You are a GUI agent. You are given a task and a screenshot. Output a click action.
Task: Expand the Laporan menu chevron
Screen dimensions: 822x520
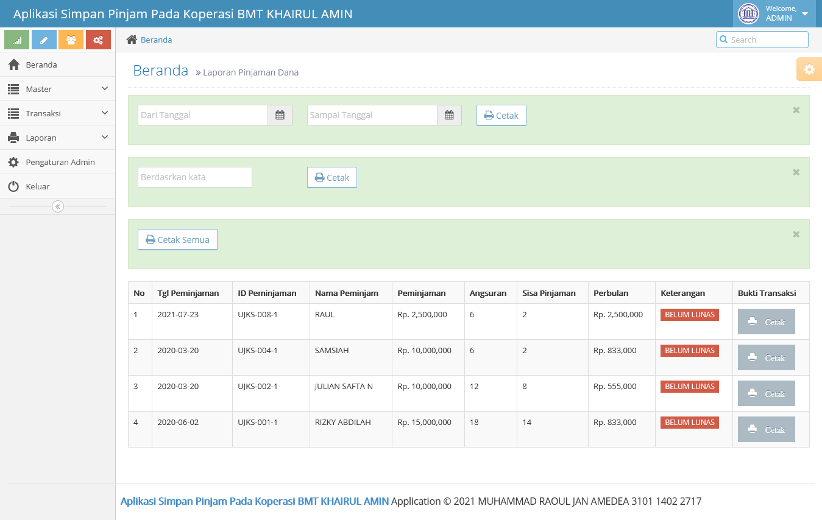[x=105, y=137]
